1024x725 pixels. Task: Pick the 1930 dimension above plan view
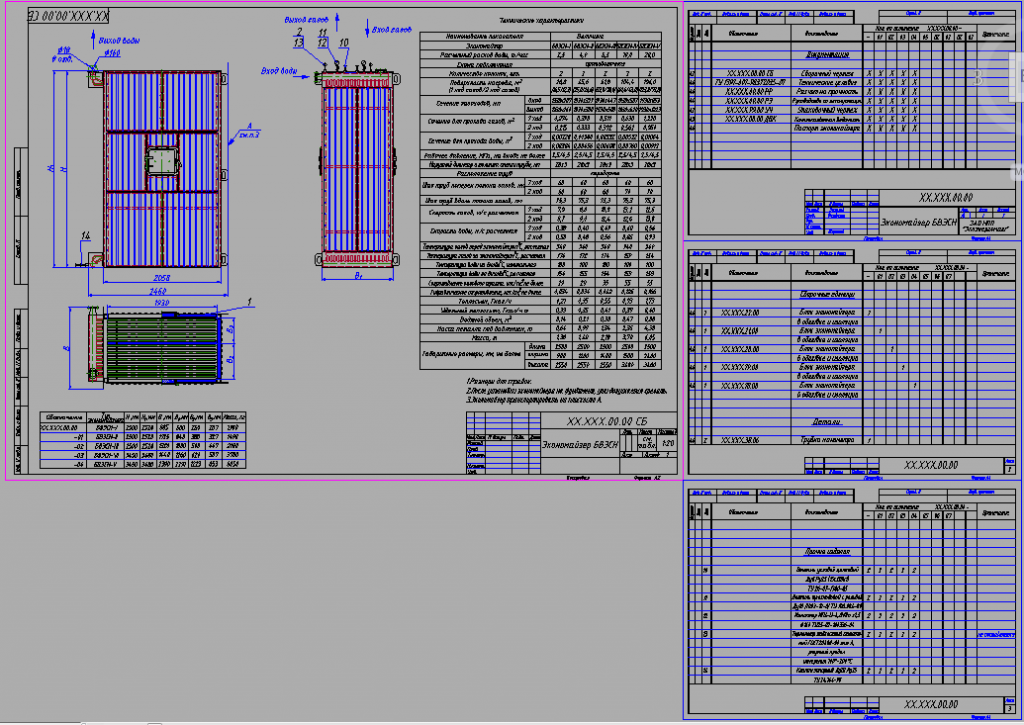click(161, 303)
